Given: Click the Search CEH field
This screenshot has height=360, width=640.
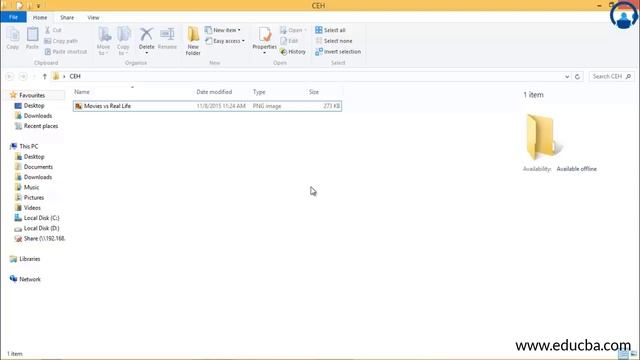Looking at the screenshot, I should pyautogui.click(x=611, y=76).
